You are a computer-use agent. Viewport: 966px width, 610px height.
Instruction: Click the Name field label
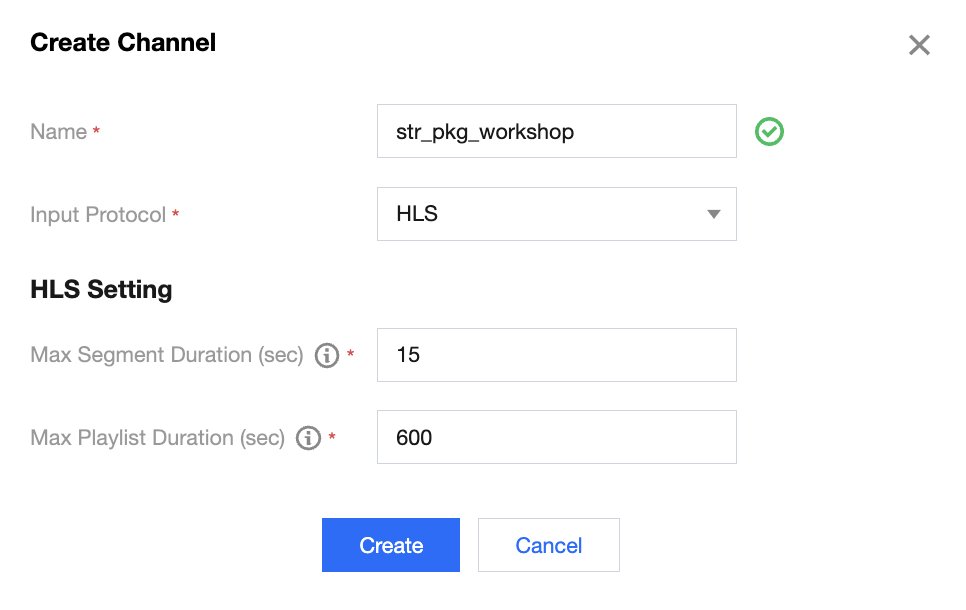click(x=59, y=131)
